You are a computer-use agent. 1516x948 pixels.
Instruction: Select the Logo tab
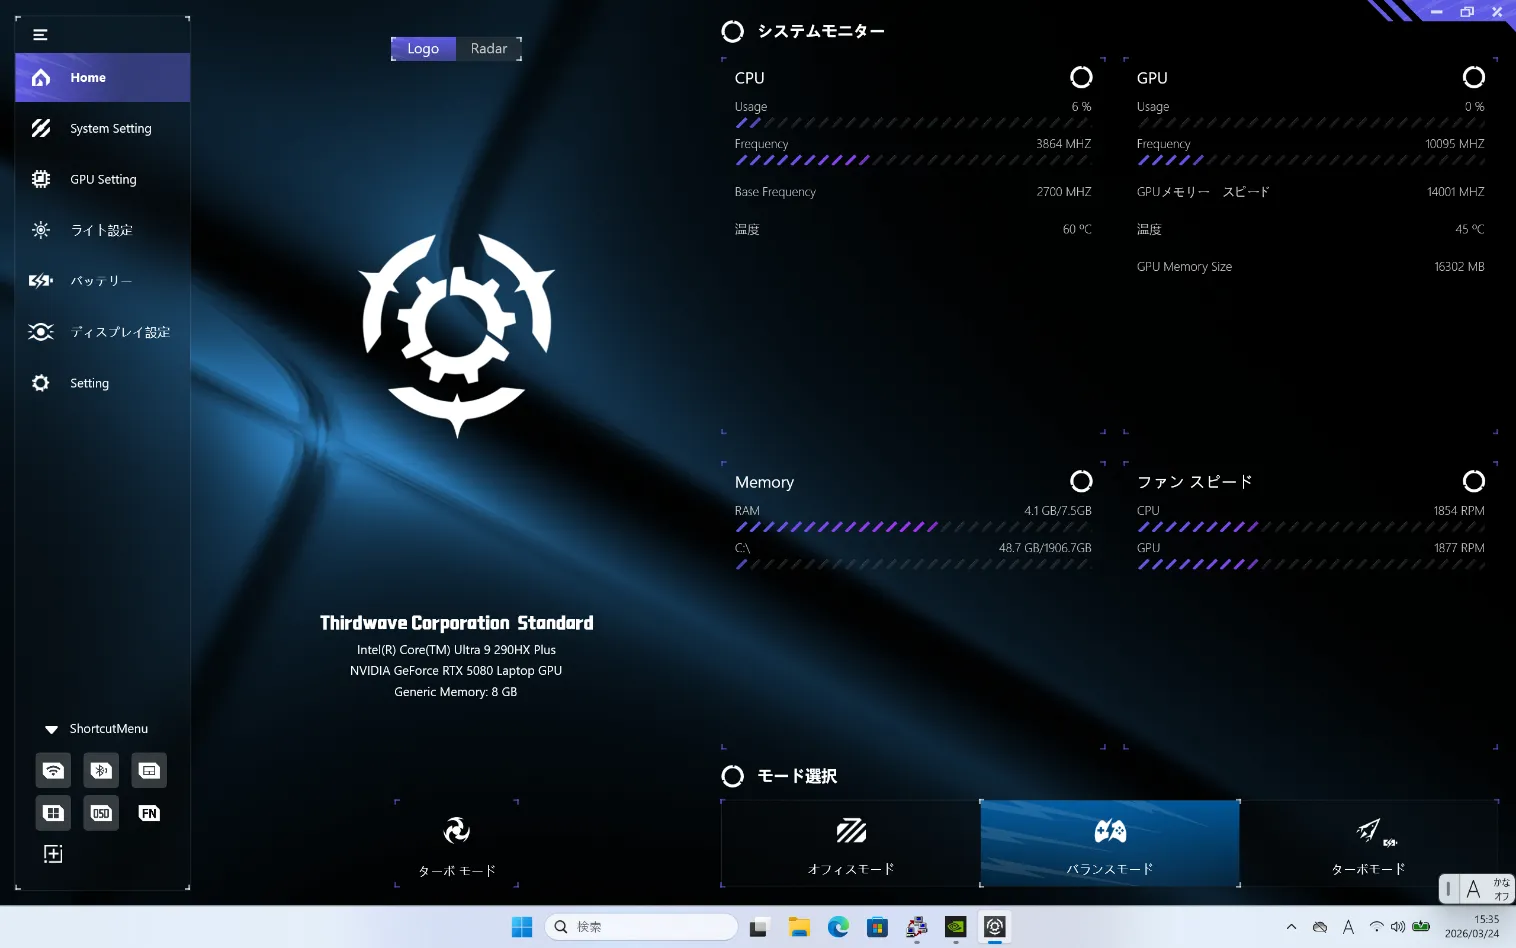click(x=423, y=48)
